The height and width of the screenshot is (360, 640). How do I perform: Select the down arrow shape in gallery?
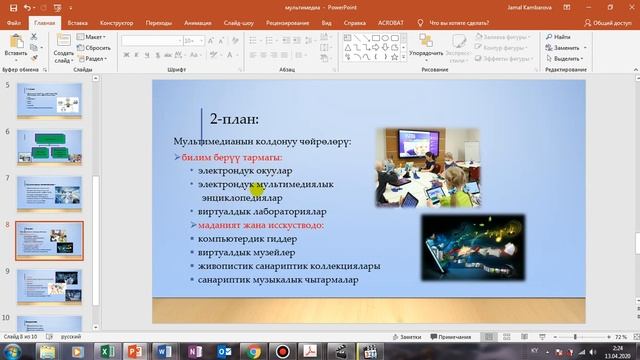[385, 48]
